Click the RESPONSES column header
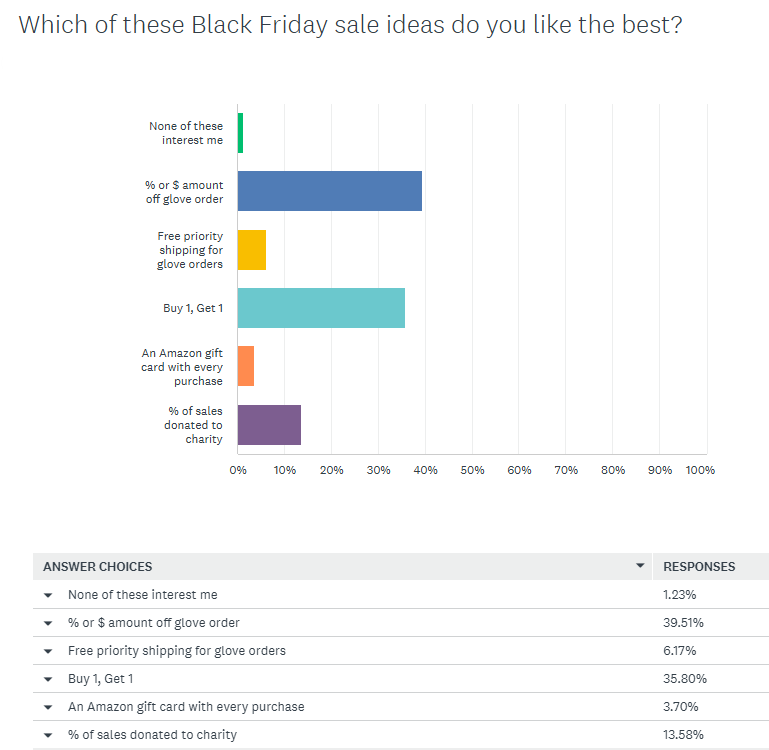 (699, 567)
